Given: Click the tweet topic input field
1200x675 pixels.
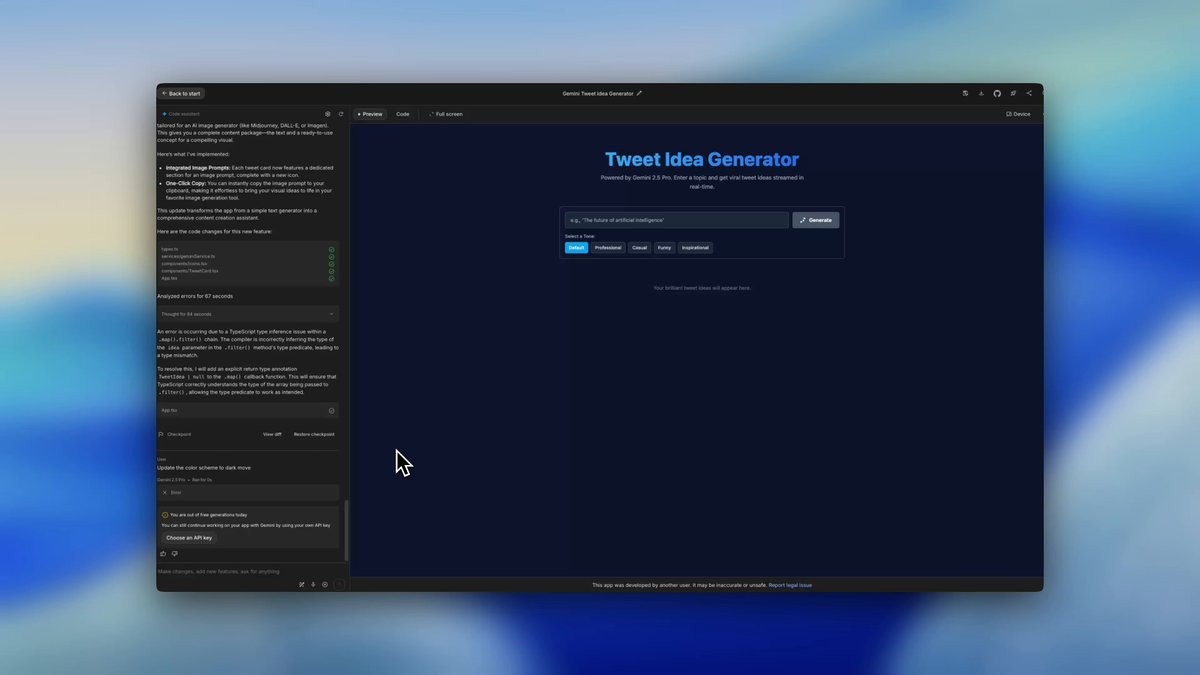Looking at the screenshot, I should (677, 220).
